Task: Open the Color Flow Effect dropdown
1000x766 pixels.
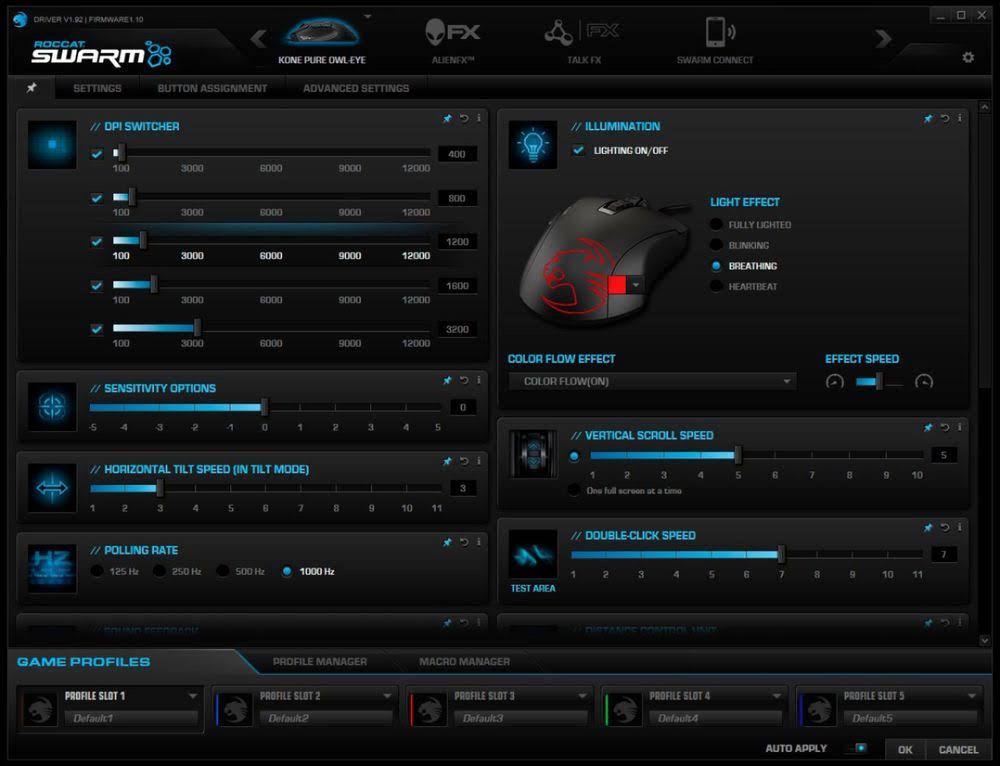Action: point(652,381)
